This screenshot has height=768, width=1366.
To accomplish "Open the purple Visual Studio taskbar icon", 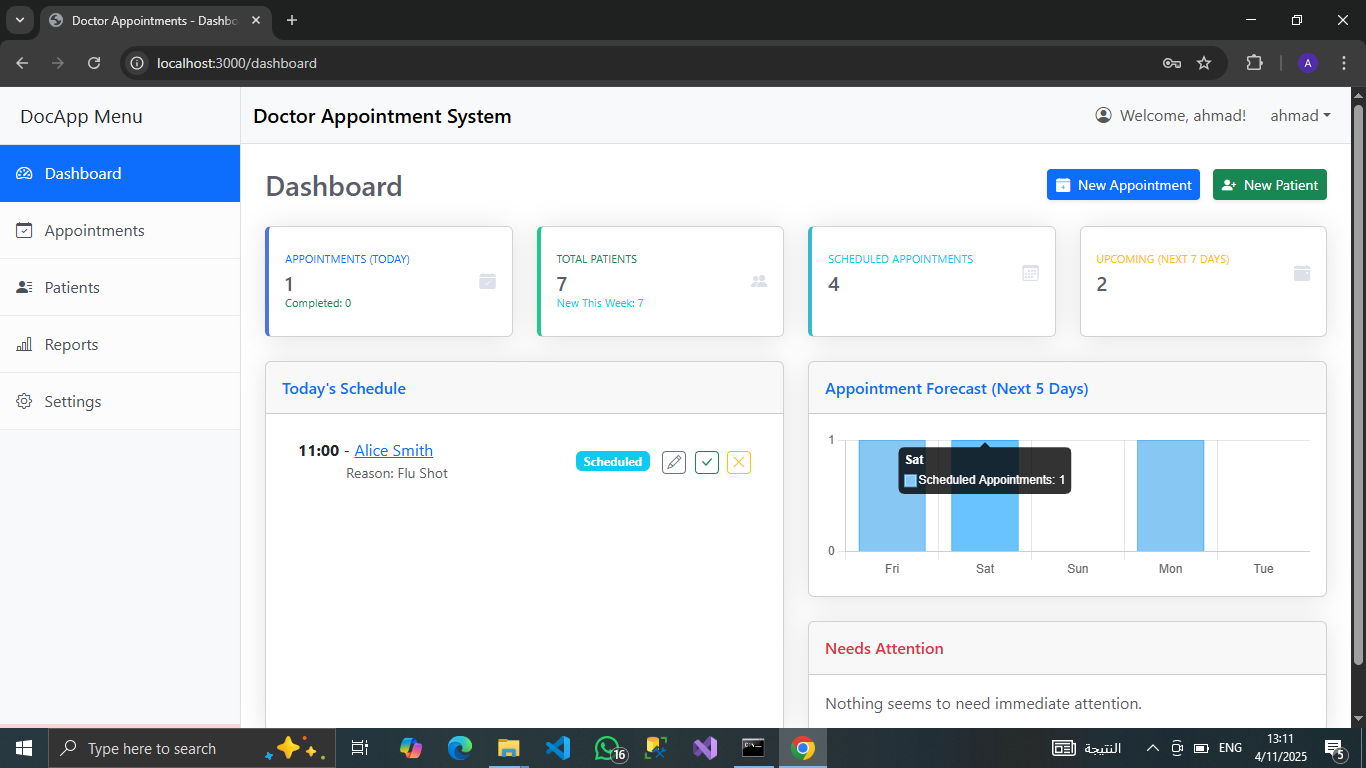I will (705, 748).
